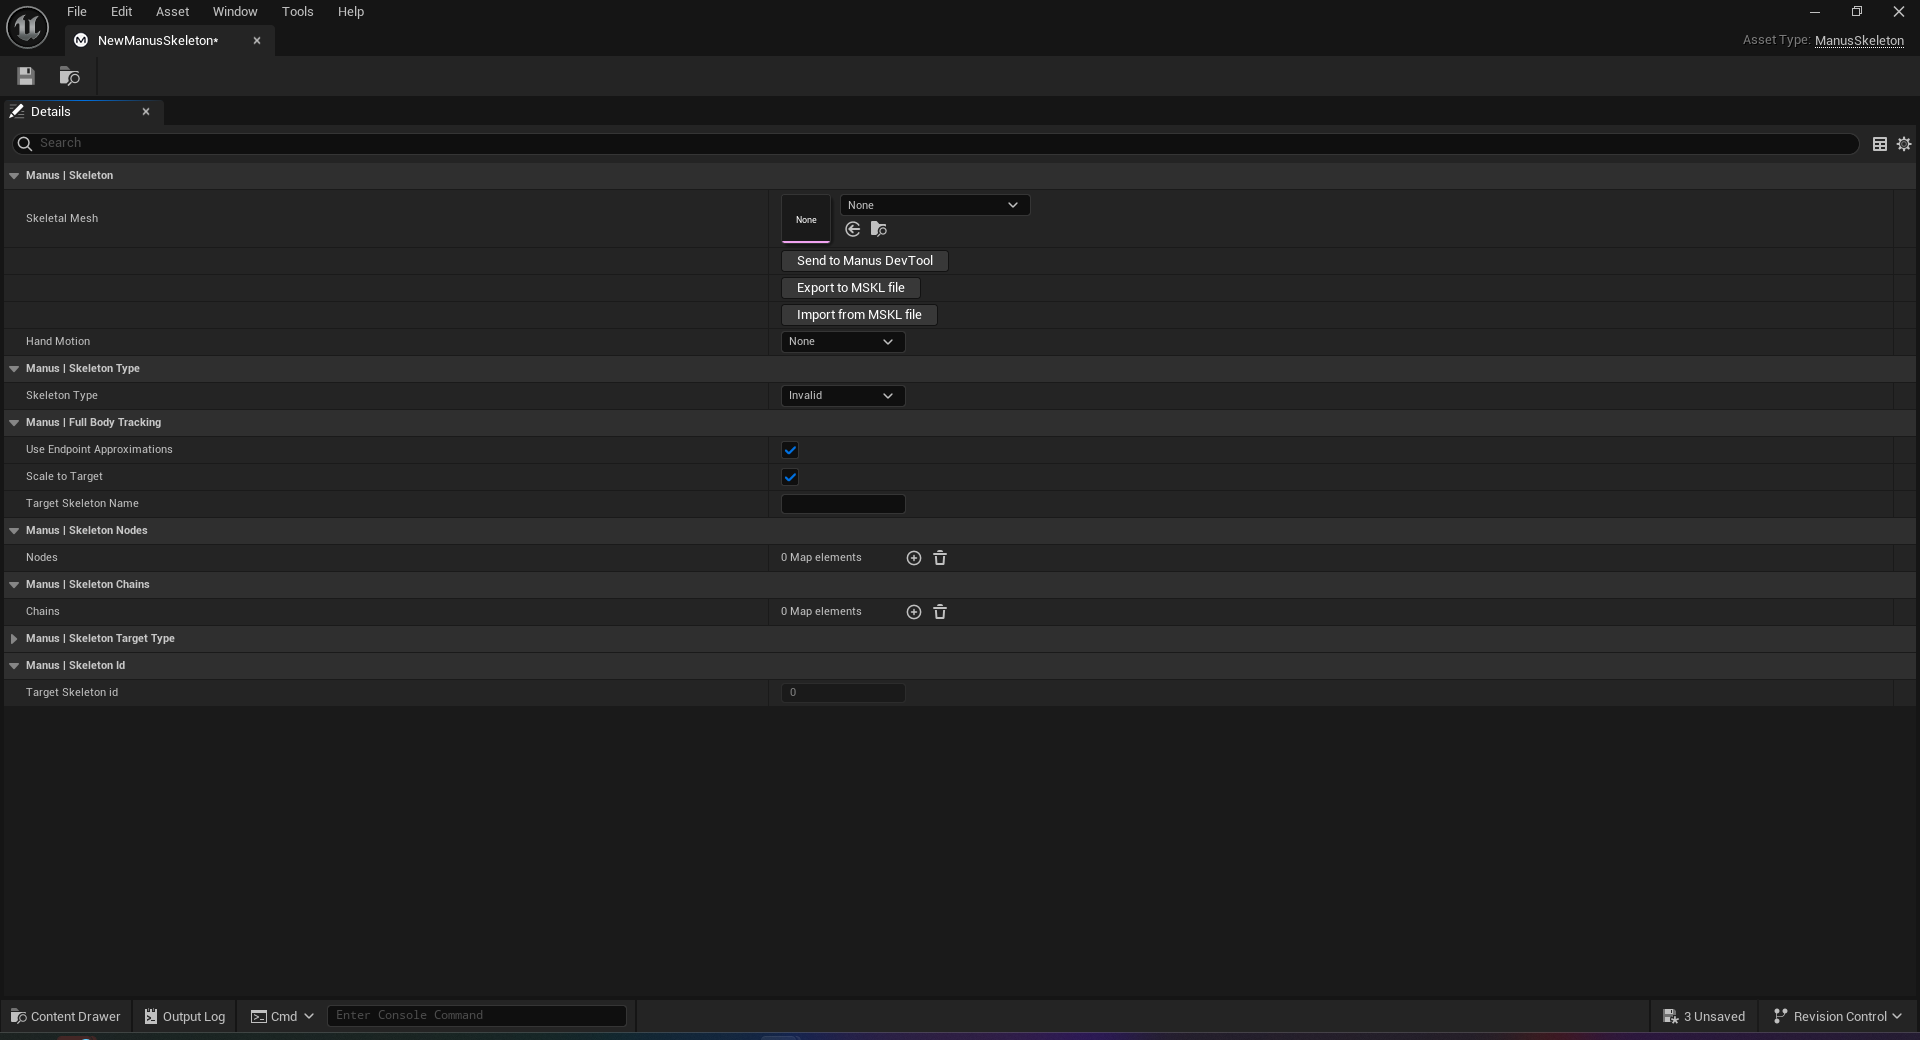Screen dimensions: 1920x1040
Task: Collapse the Manus Full Body Tracking section
Action: pos(14,423)
